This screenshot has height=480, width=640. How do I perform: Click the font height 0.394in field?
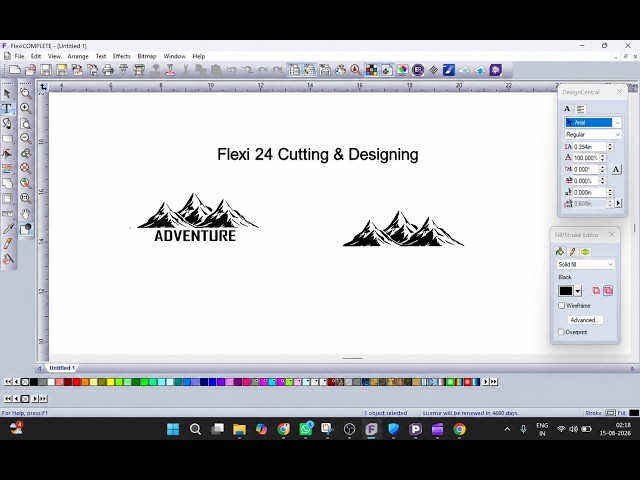[x=590, y=147]
